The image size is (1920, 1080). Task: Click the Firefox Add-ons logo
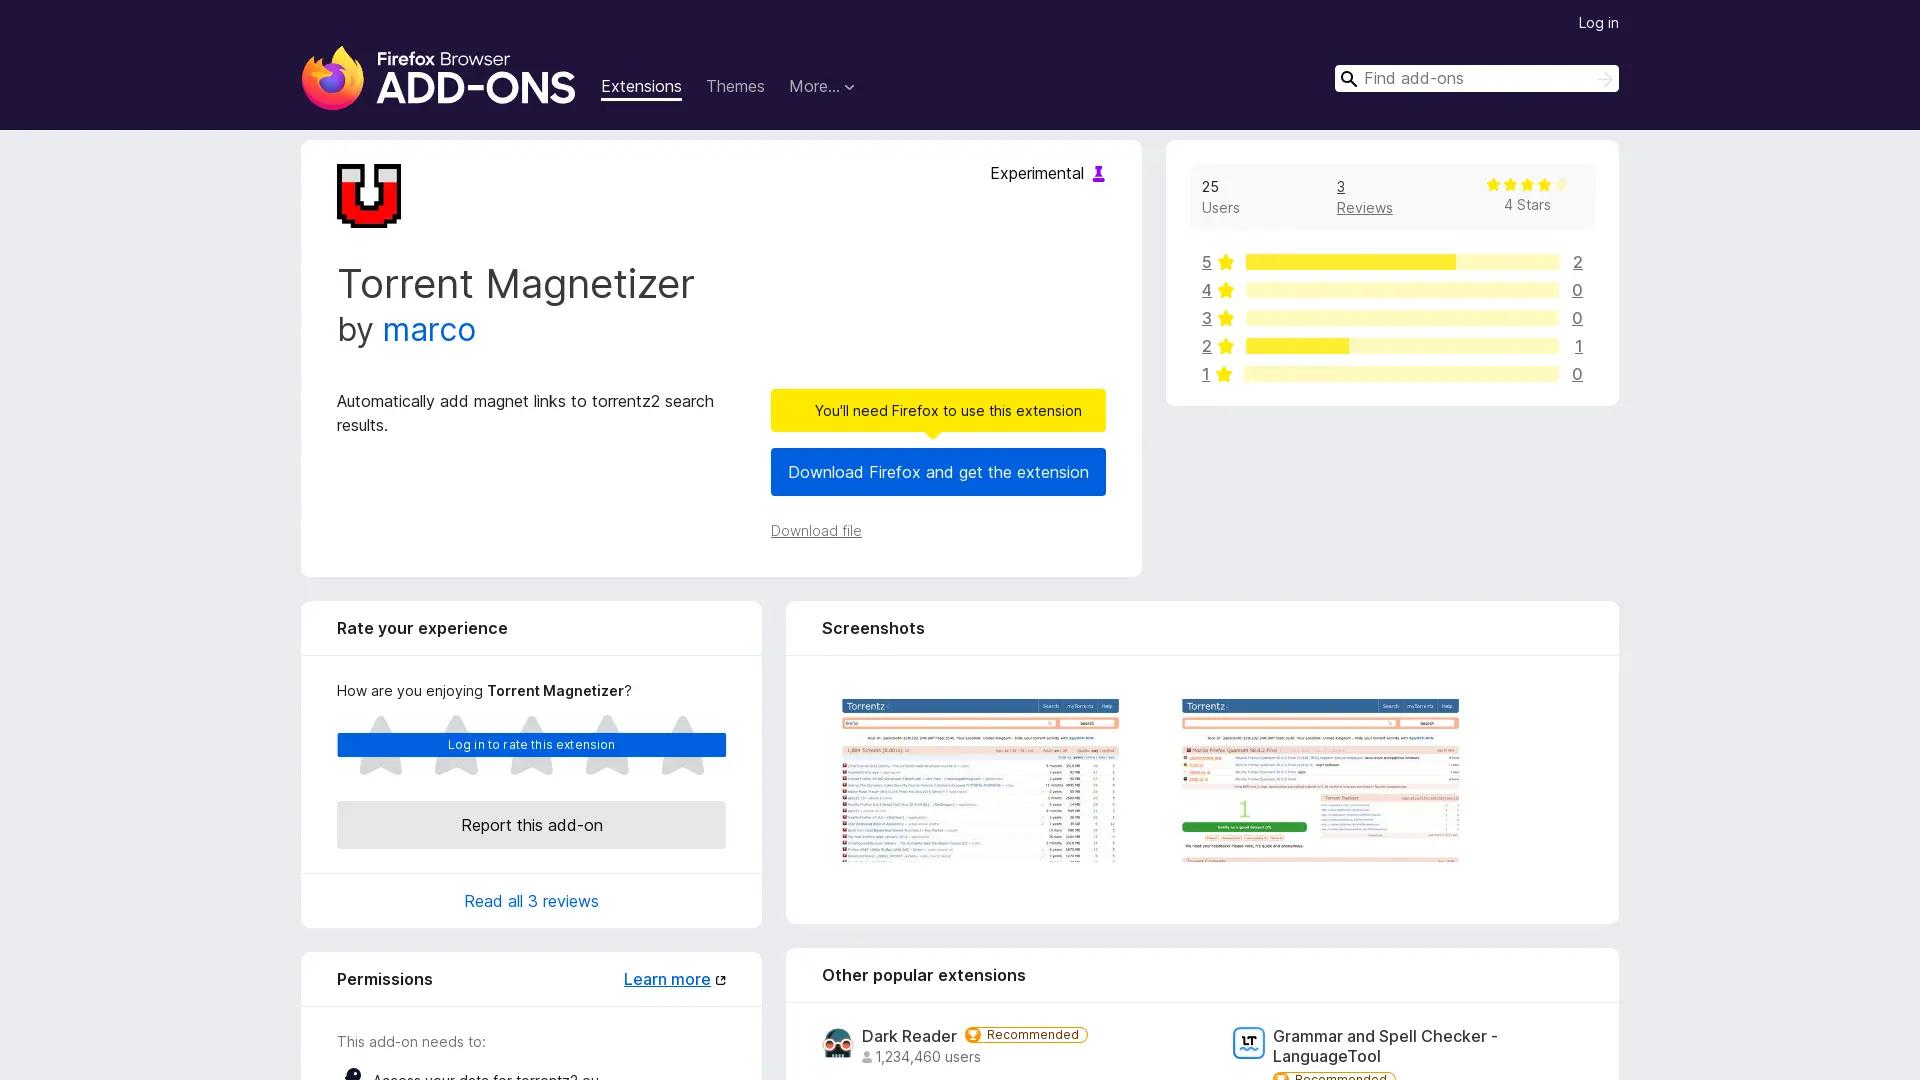coord(438,78)
